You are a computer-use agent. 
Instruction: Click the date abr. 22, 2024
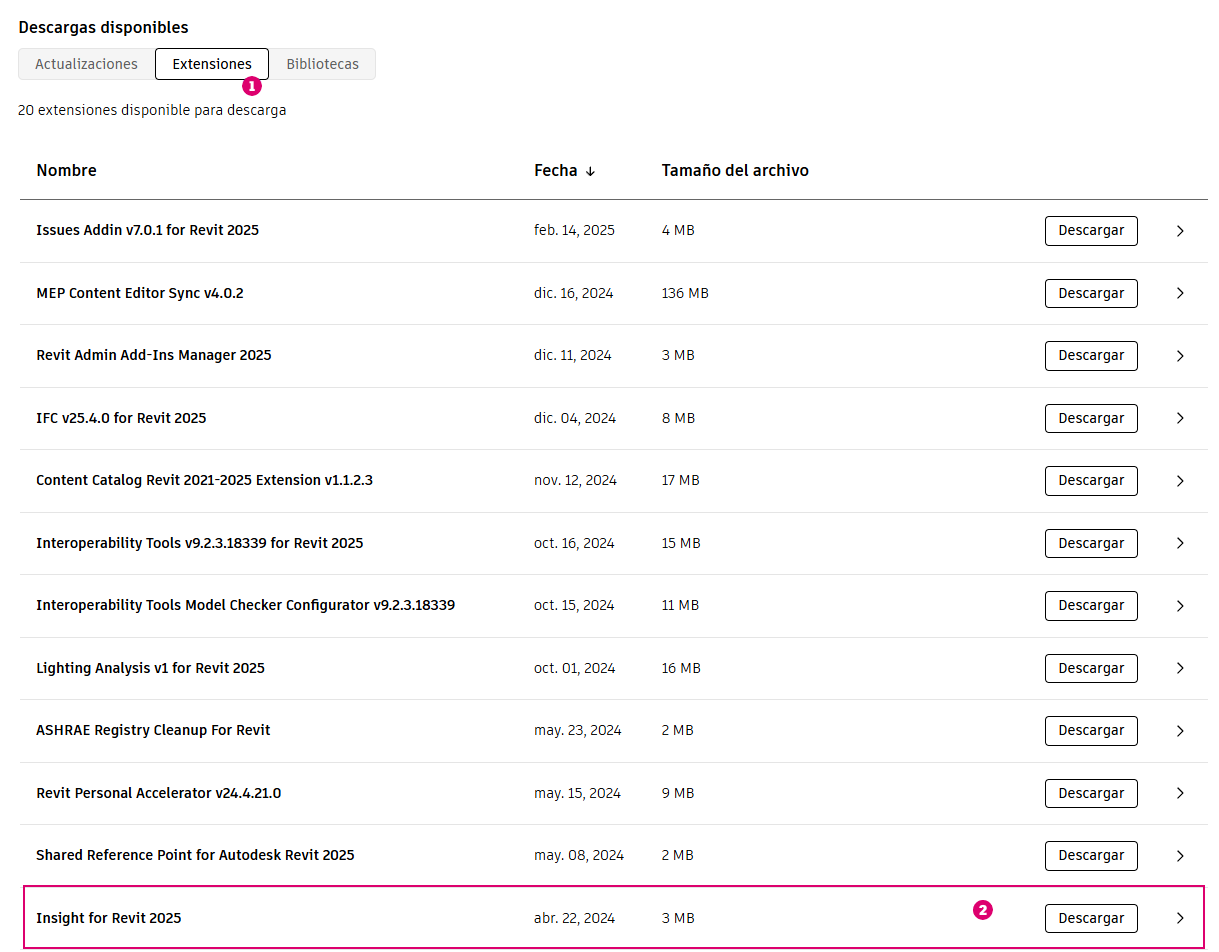[x=575, y=918]
